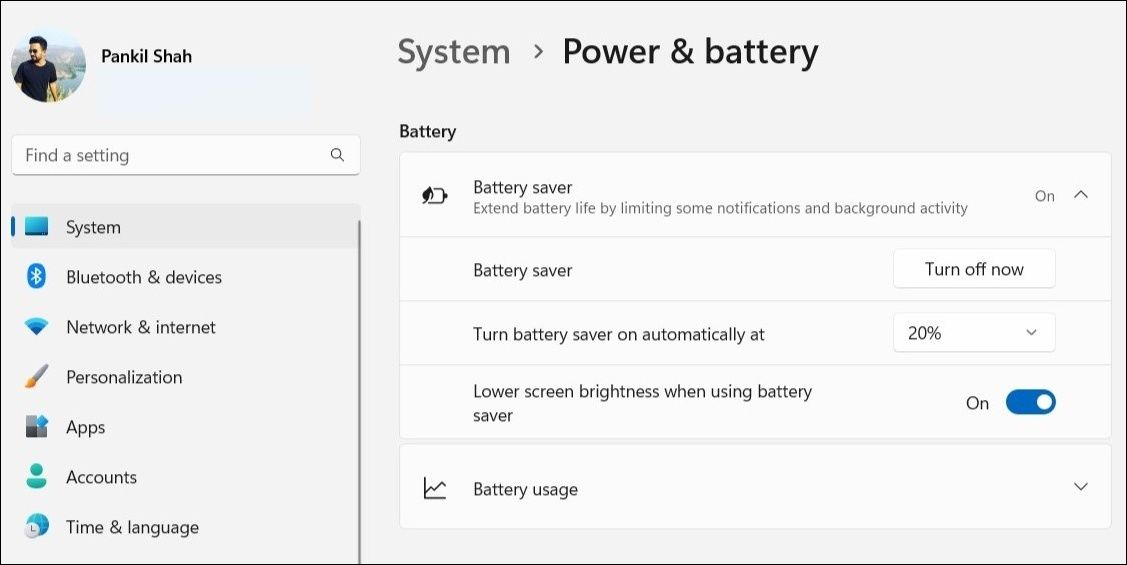Click the Time & language globe icon
Viewport: 1127px width, 565px height.
tap(37, 527)
